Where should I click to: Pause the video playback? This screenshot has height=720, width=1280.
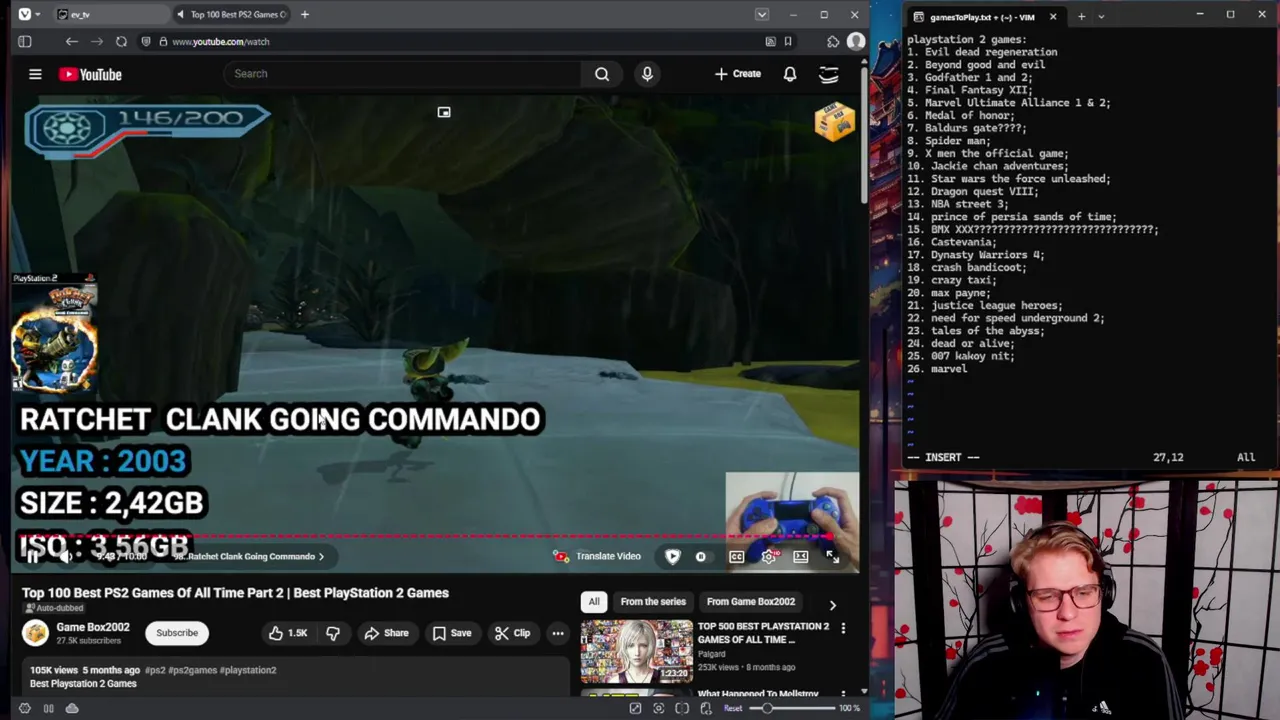pyautogui.click(x=33, y=556)
